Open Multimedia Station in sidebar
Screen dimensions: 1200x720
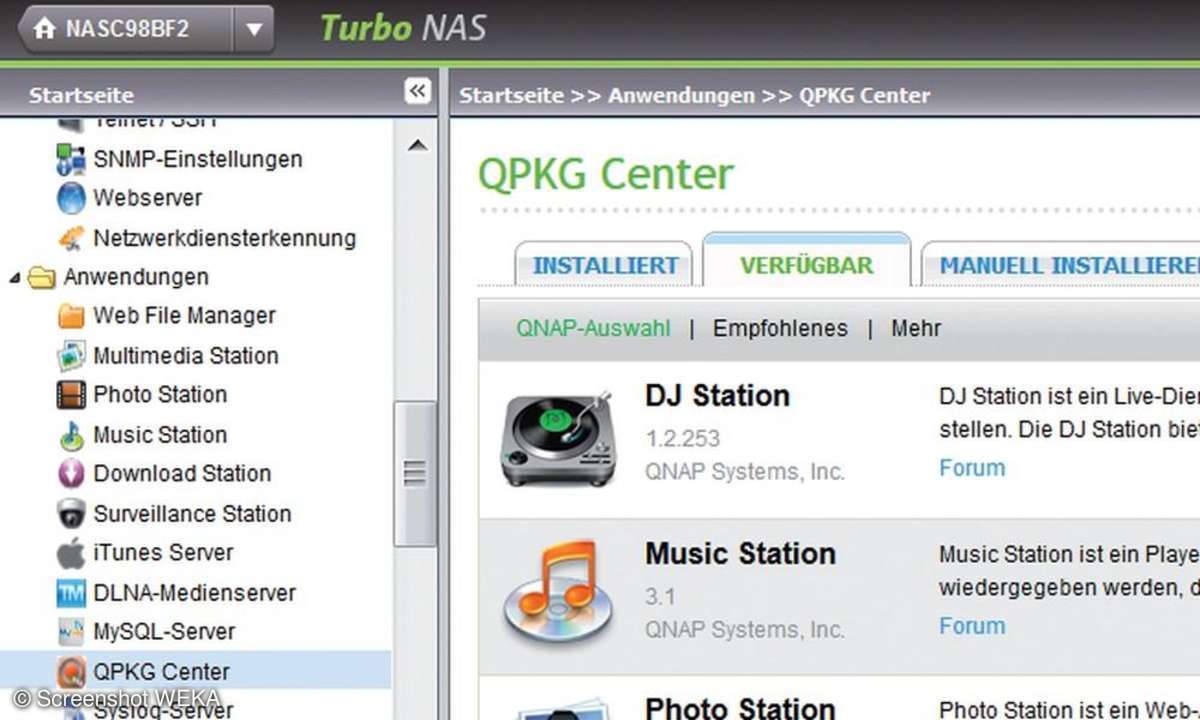pos(185,356)
